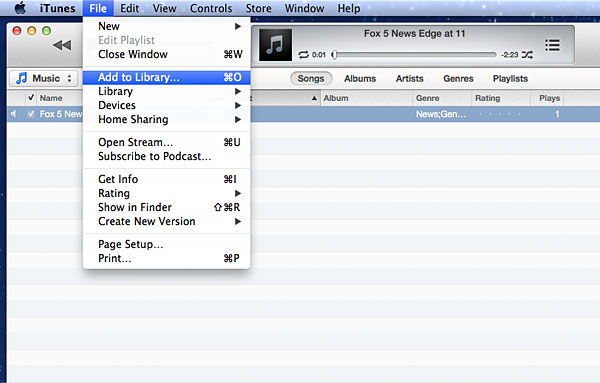Select Get Info menu item
The image size is (600, 383).
point(166,179)
